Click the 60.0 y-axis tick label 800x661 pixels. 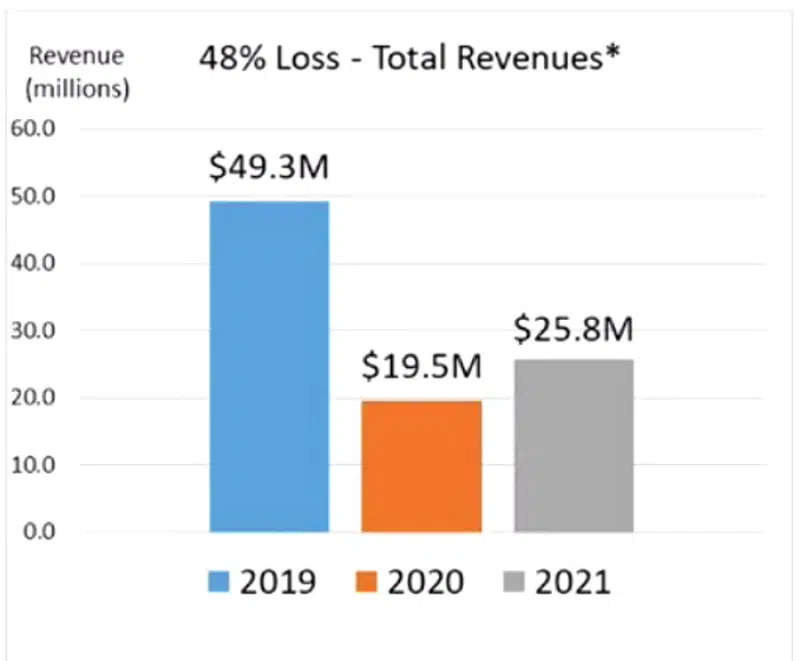tap(37, 129)
